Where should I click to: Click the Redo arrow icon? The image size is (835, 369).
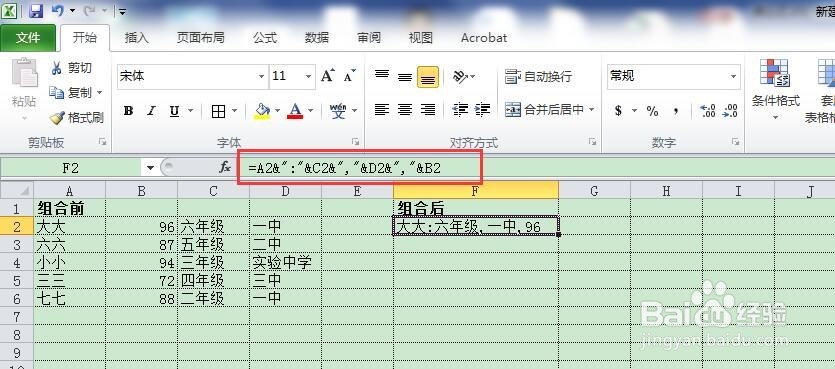click(x=90, y=11)
